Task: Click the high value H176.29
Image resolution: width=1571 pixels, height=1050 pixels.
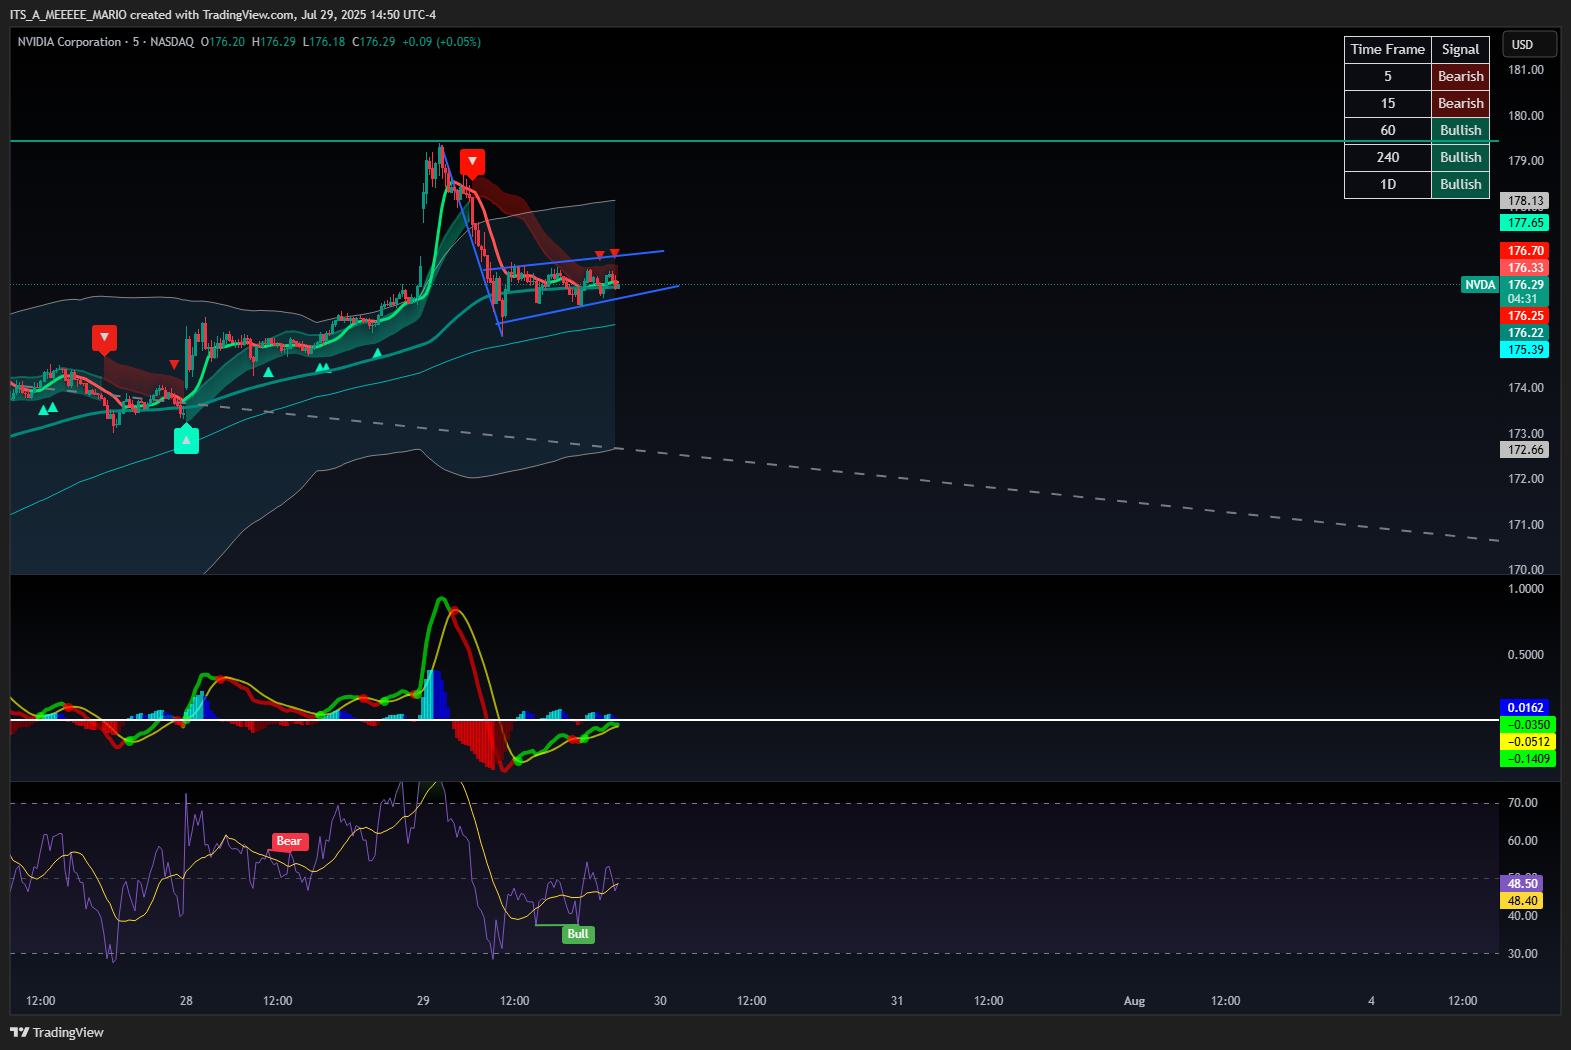Action: pyautogui.click(x=274, y=42)
